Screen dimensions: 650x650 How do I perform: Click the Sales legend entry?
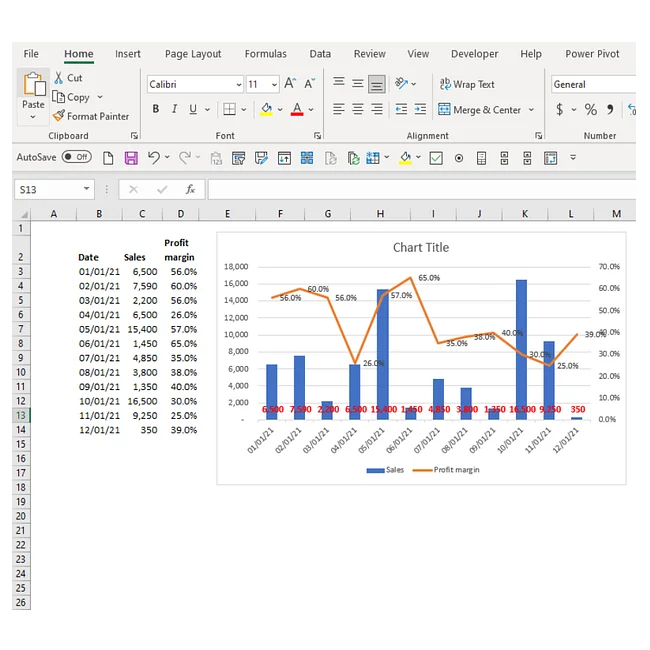coord(385,470)
